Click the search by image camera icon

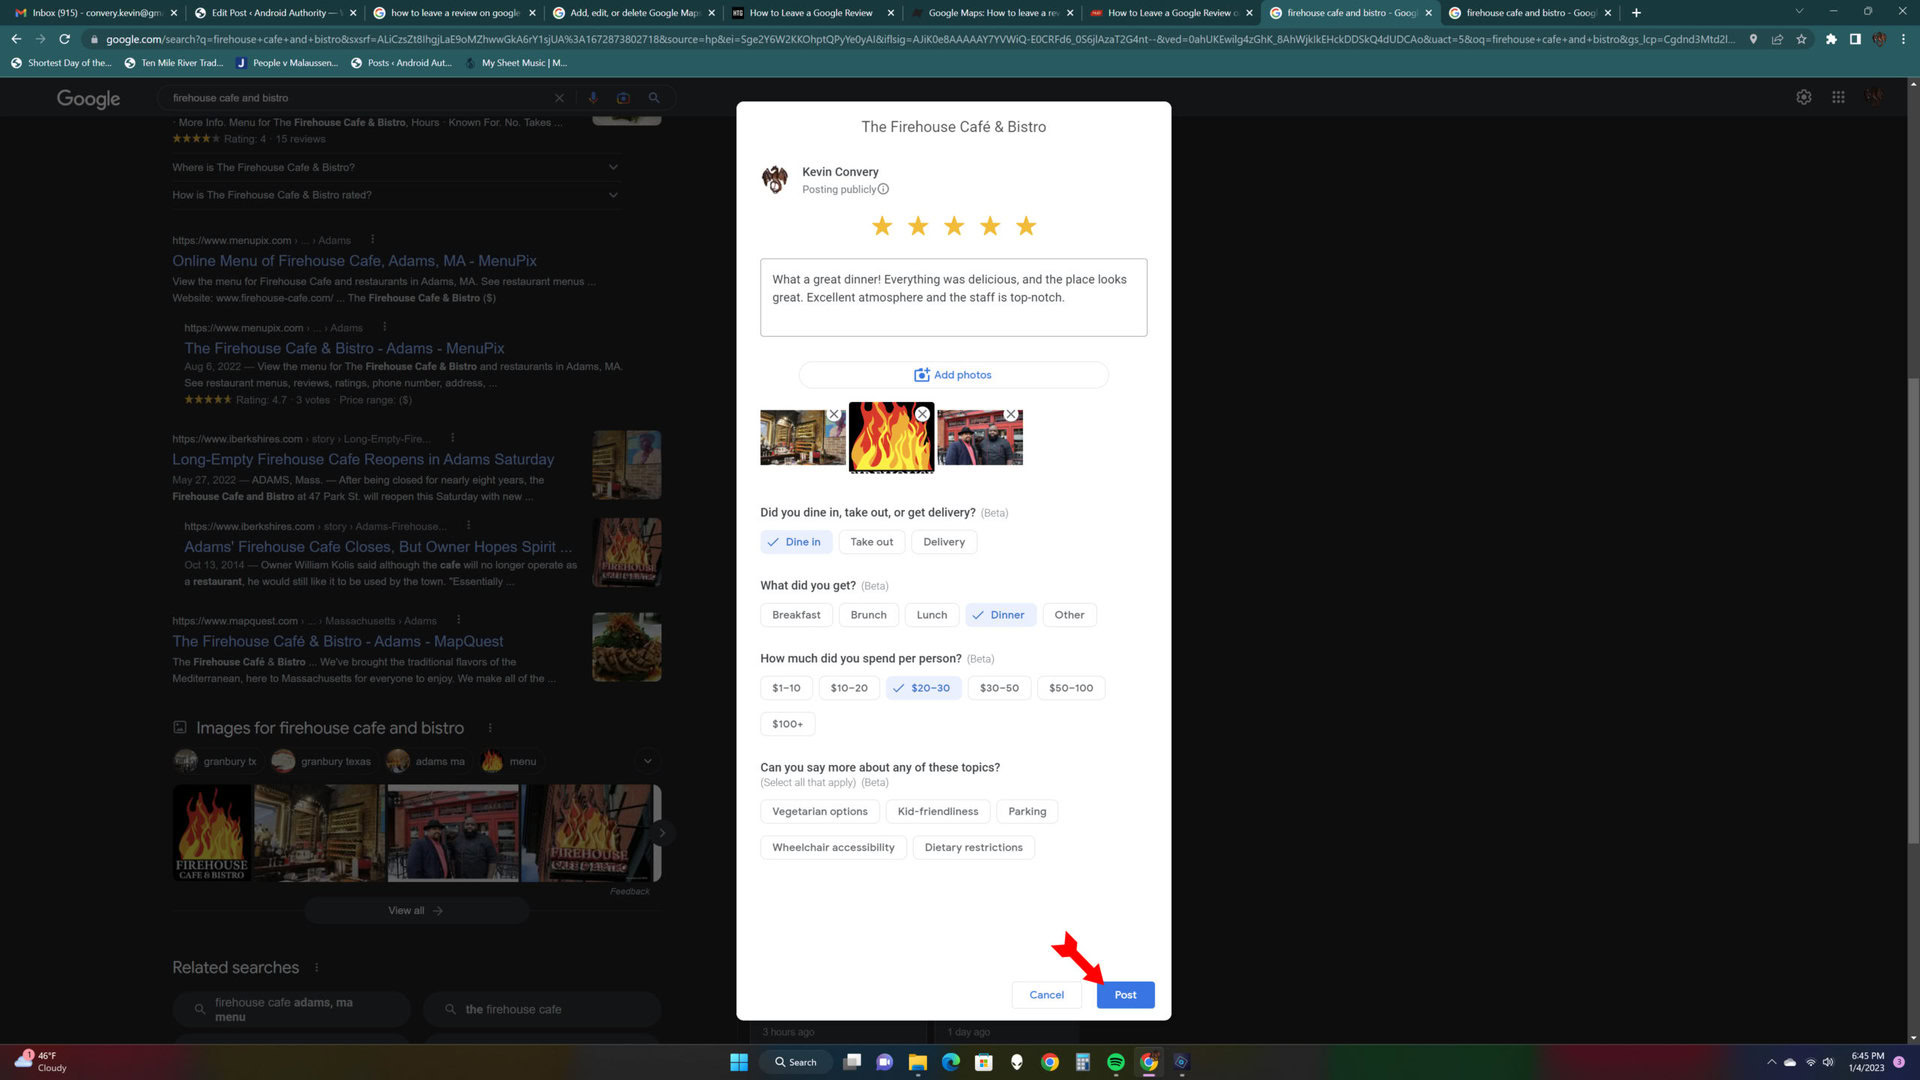click(623, 98)
